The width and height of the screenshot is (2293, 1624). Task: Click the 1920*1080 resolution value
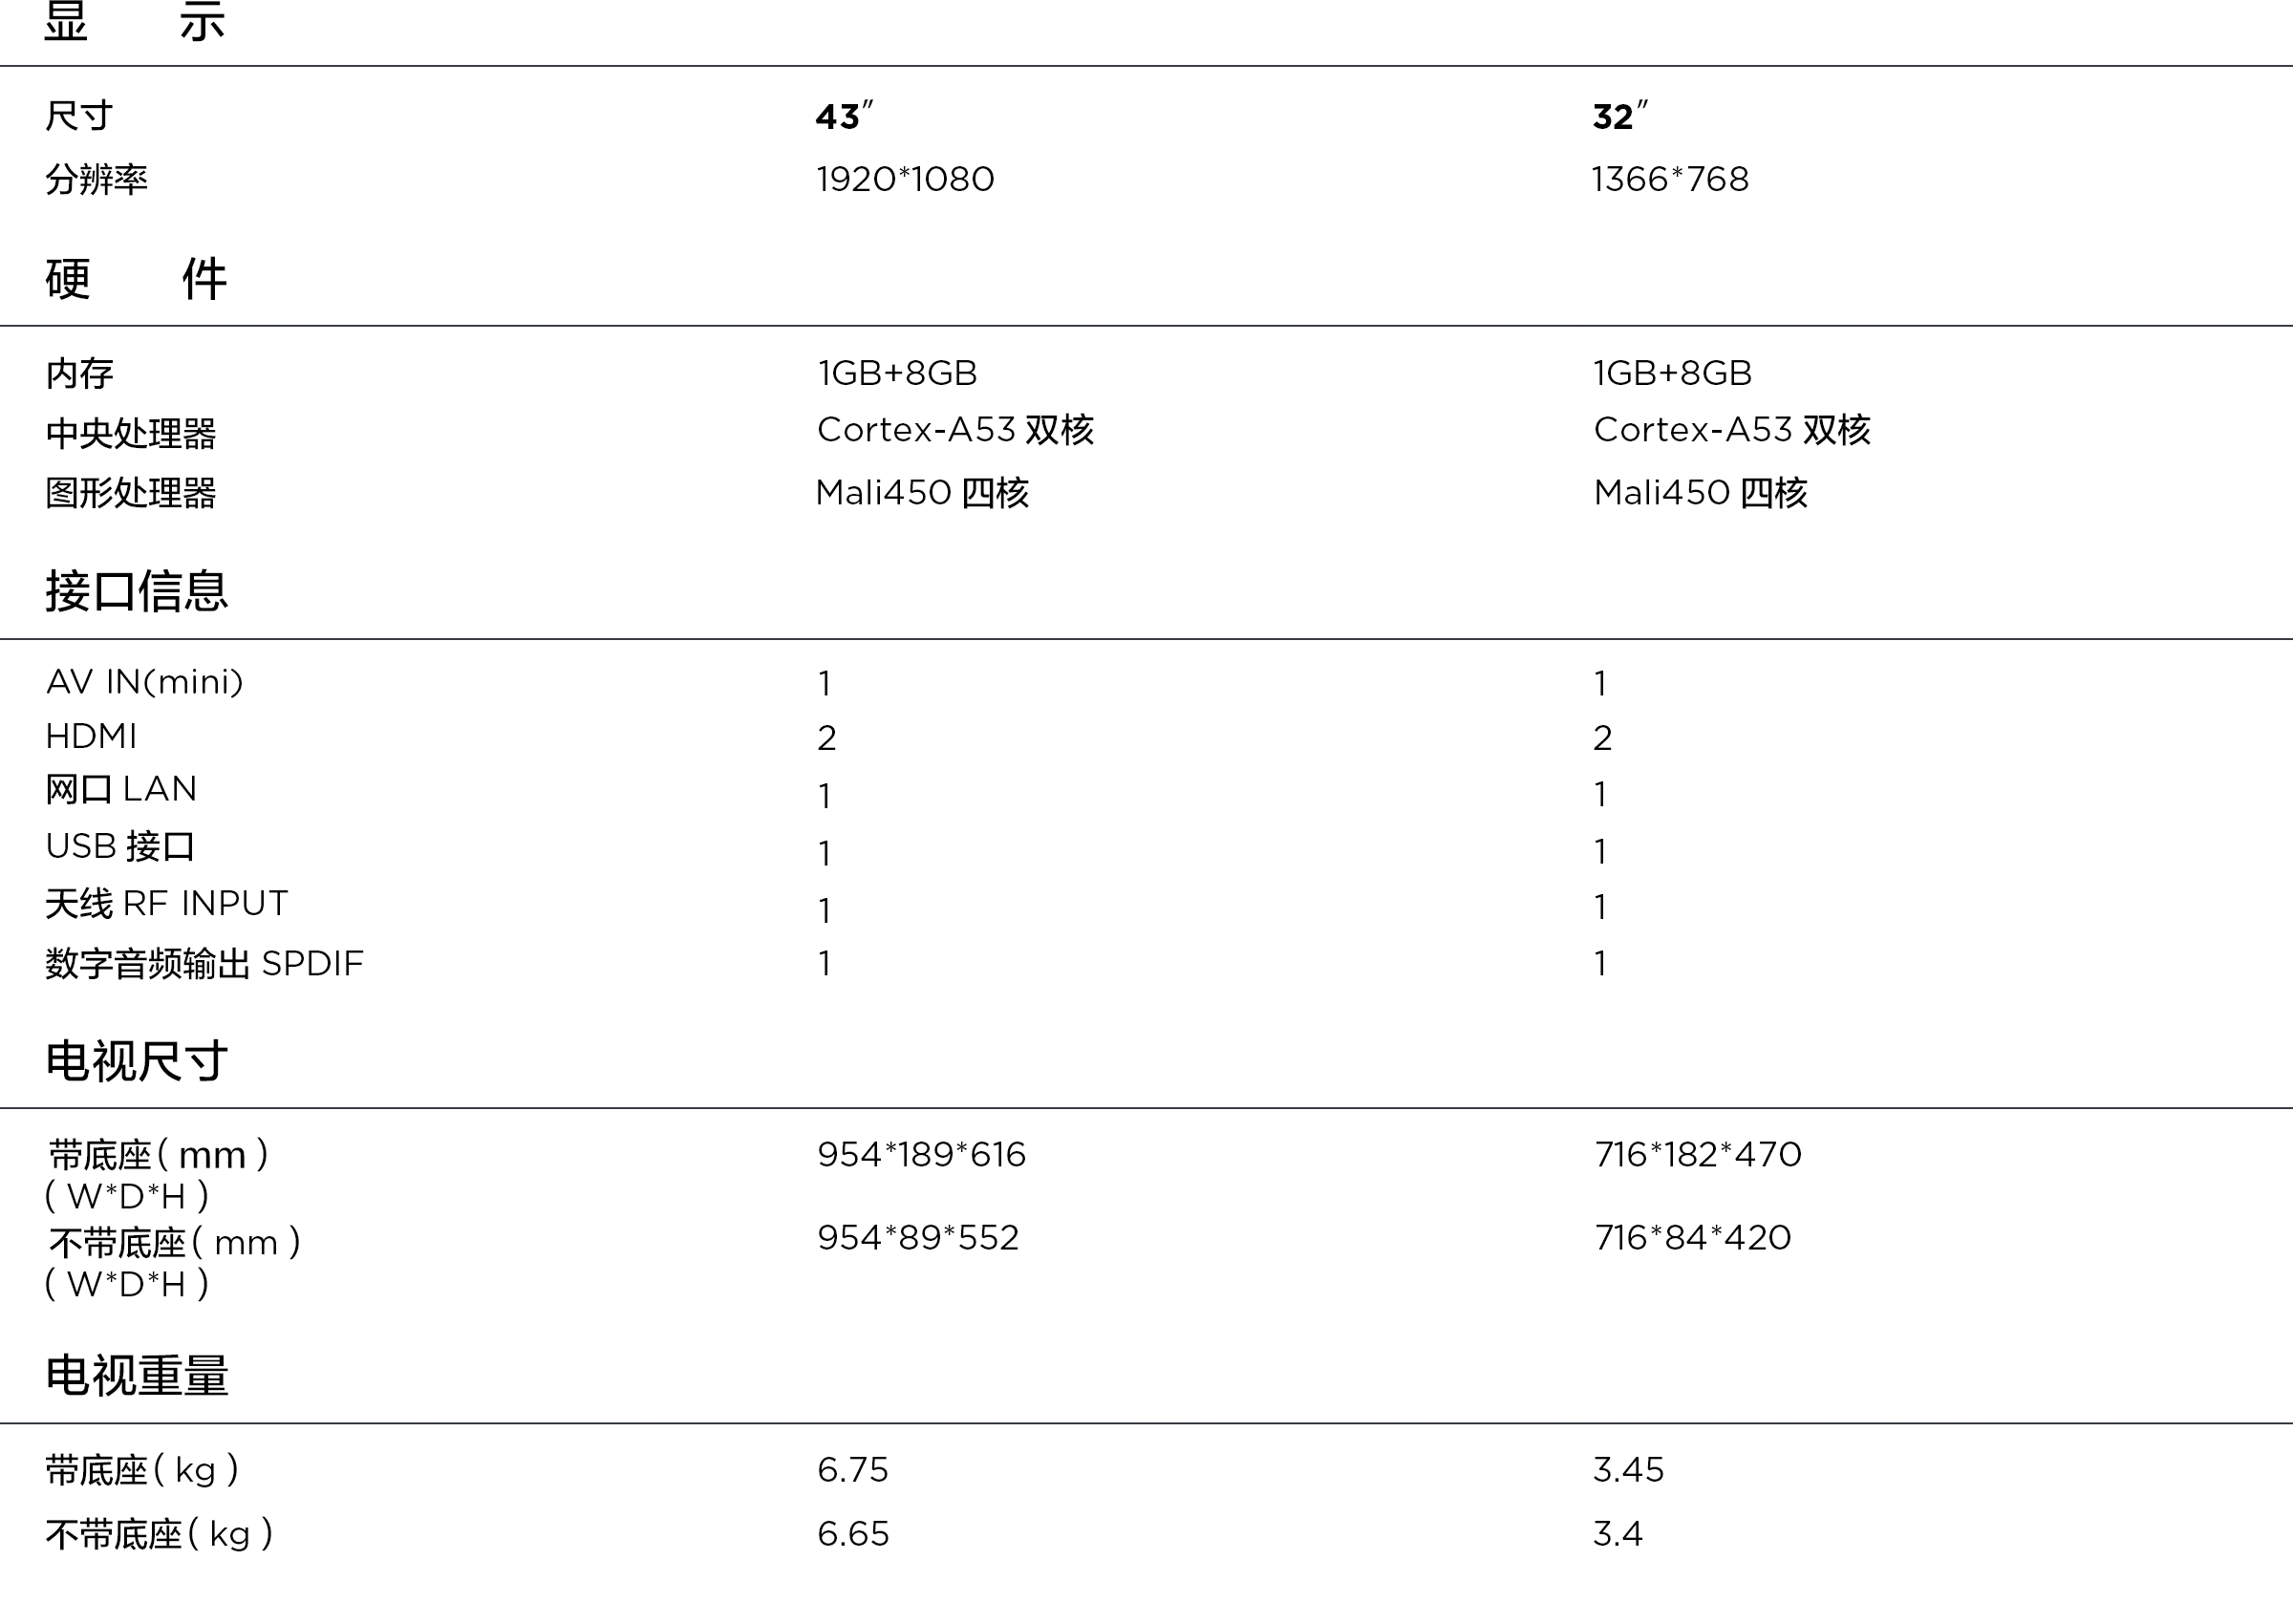click(905, 179)
